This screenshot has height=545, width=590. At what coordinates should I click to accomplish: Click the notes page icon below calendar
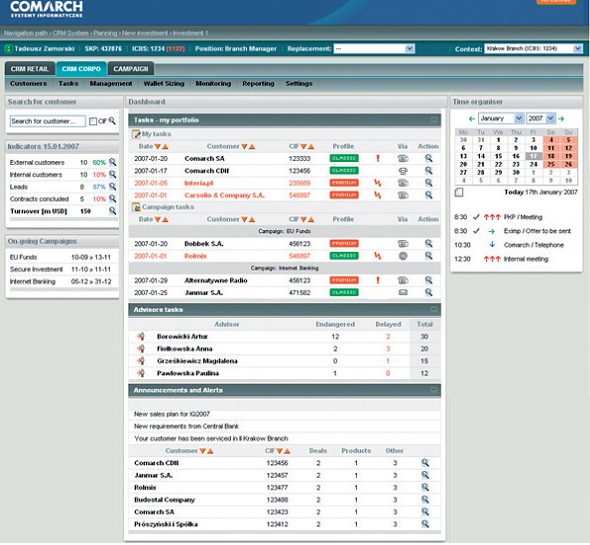[459, 192]
